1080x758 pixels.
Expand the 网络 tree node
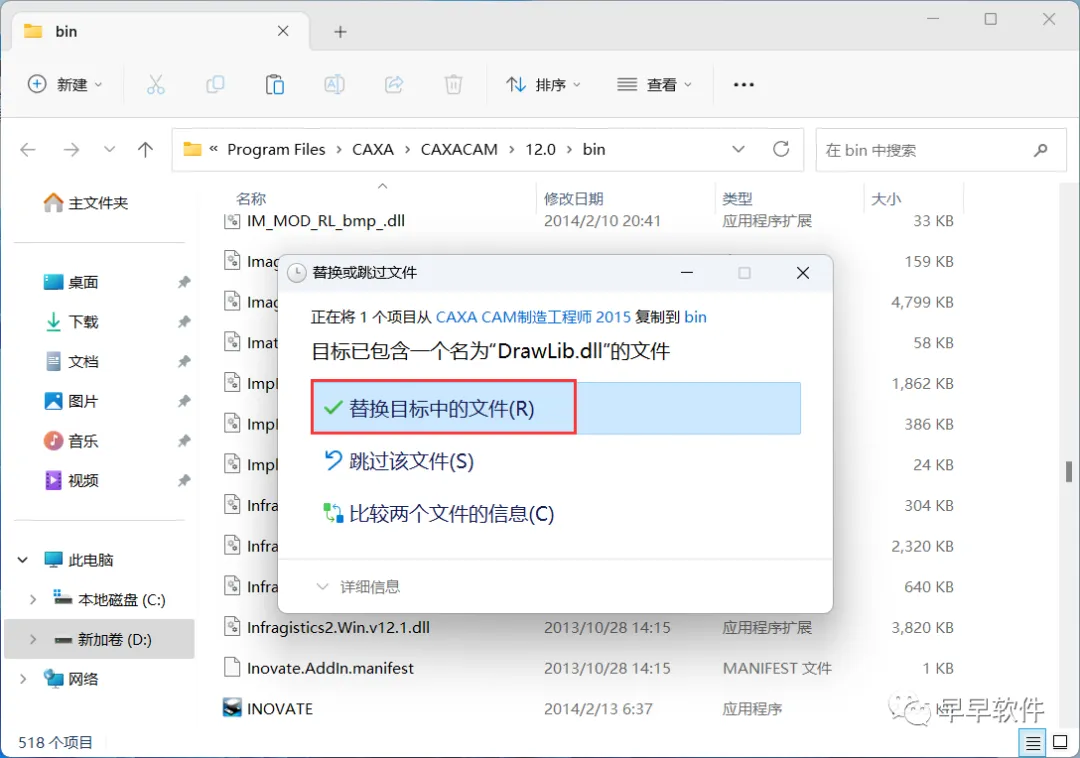[x=23, y=679]
